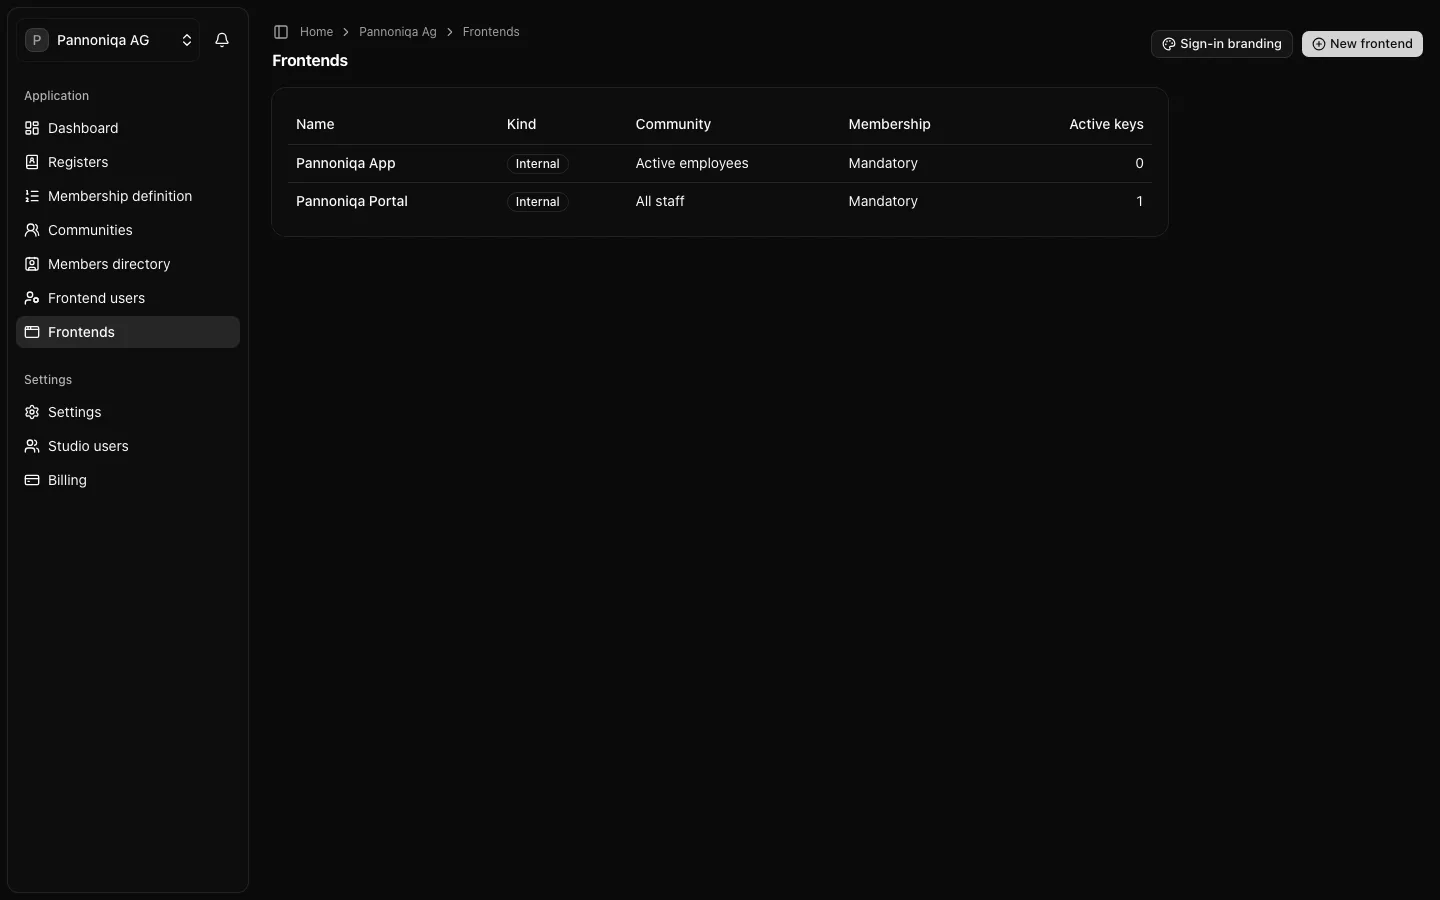The height and width of the screenshot is (900, 1440).
Task: Navigate to Studio users
Action: pos(128,446)
